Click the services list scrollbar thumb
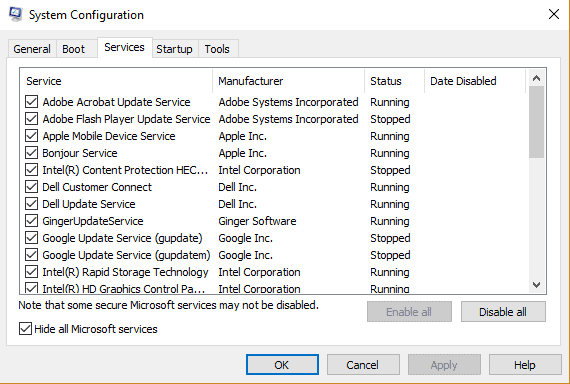 (537, 122)
